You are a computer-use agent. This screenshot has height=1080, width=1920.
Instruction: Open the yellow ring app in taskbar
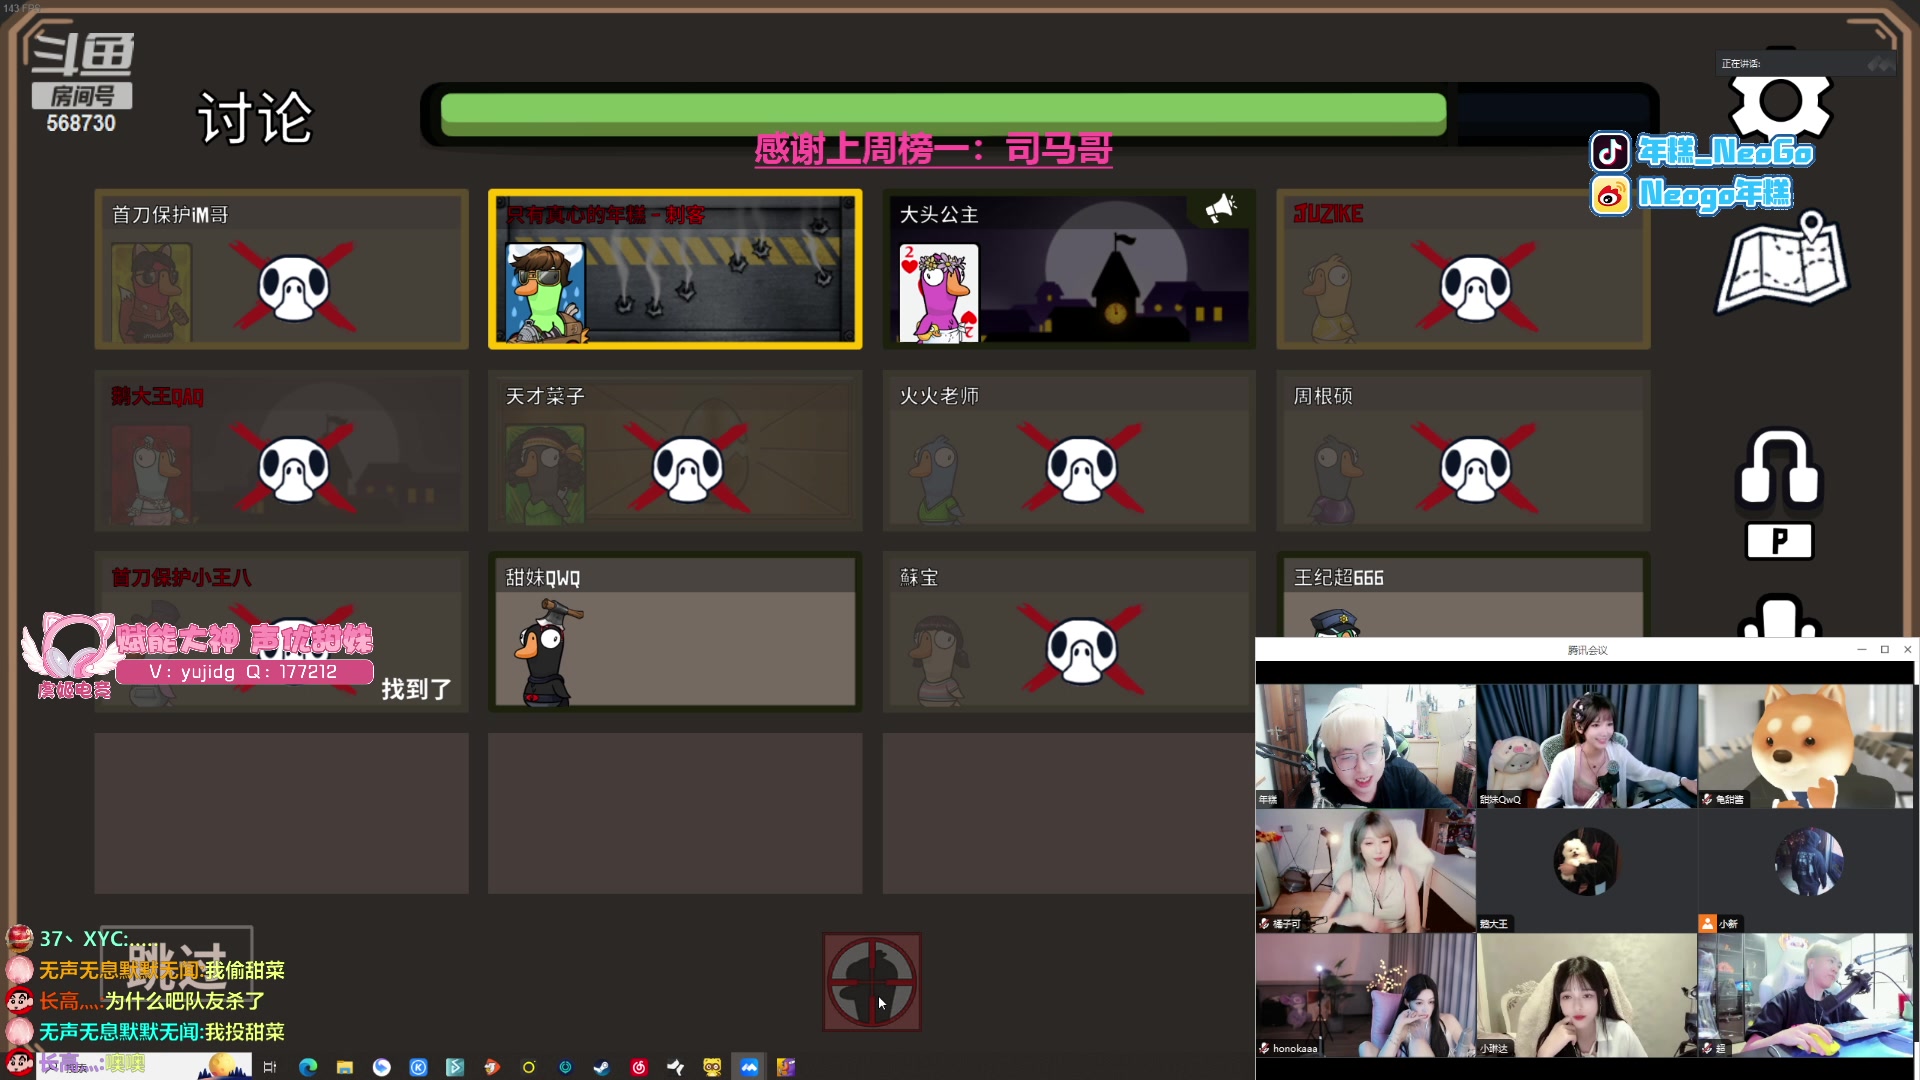(529, 1067)
